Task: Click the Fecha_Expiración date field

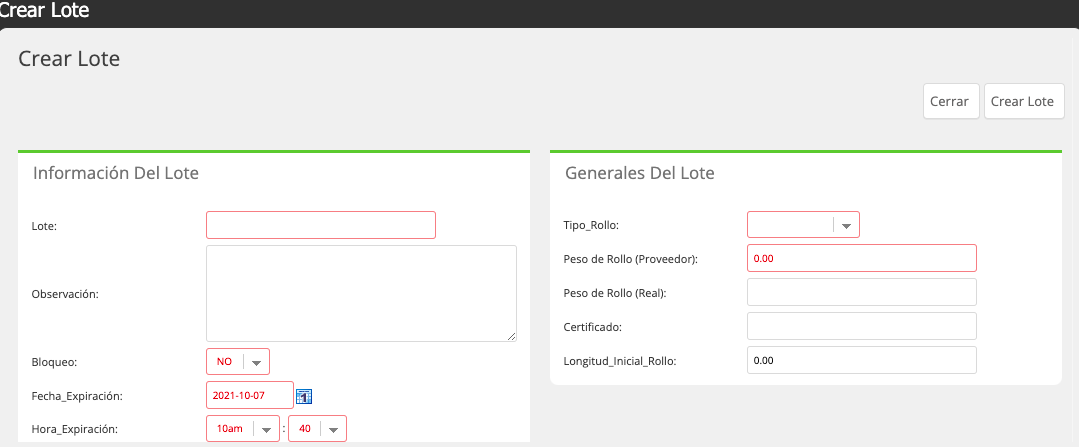Action: tap(250, 395)
